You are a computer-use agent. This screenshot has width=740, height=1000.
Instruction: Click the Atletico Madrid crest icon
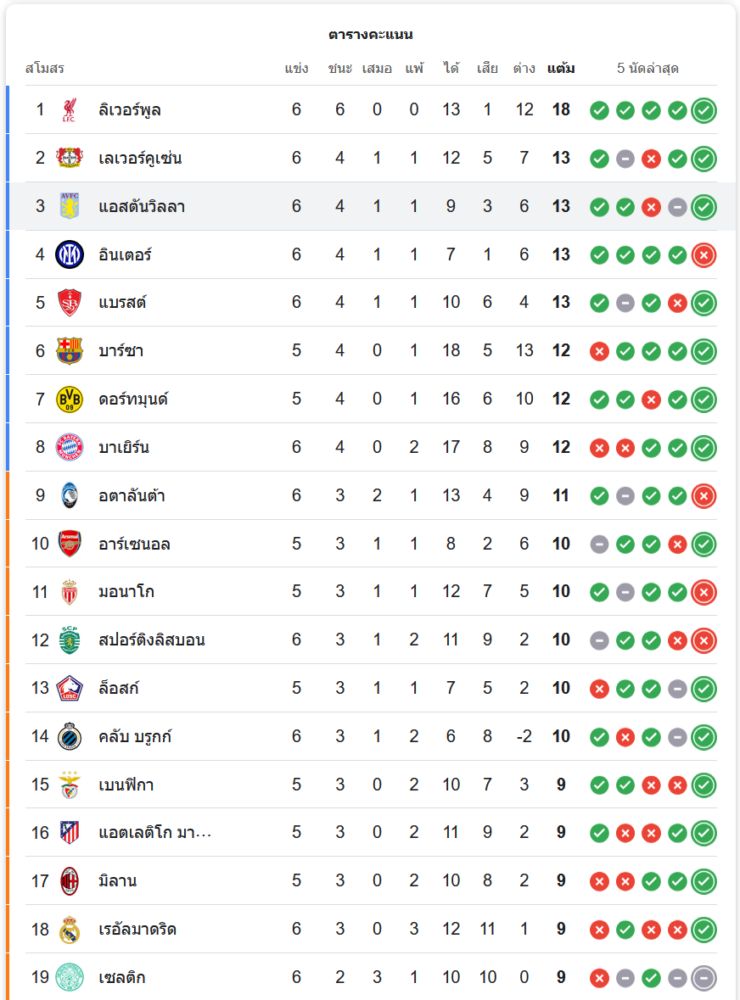[x=69, y=833]
